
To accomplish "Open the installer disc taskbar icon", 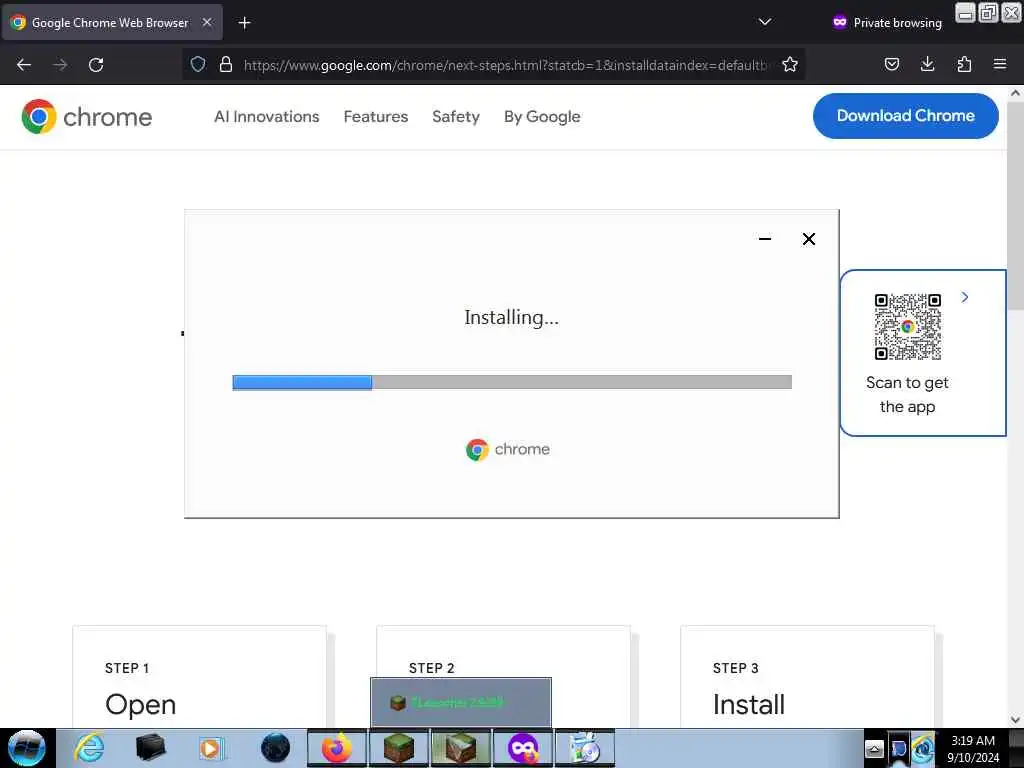I will [x=584, y=748].
